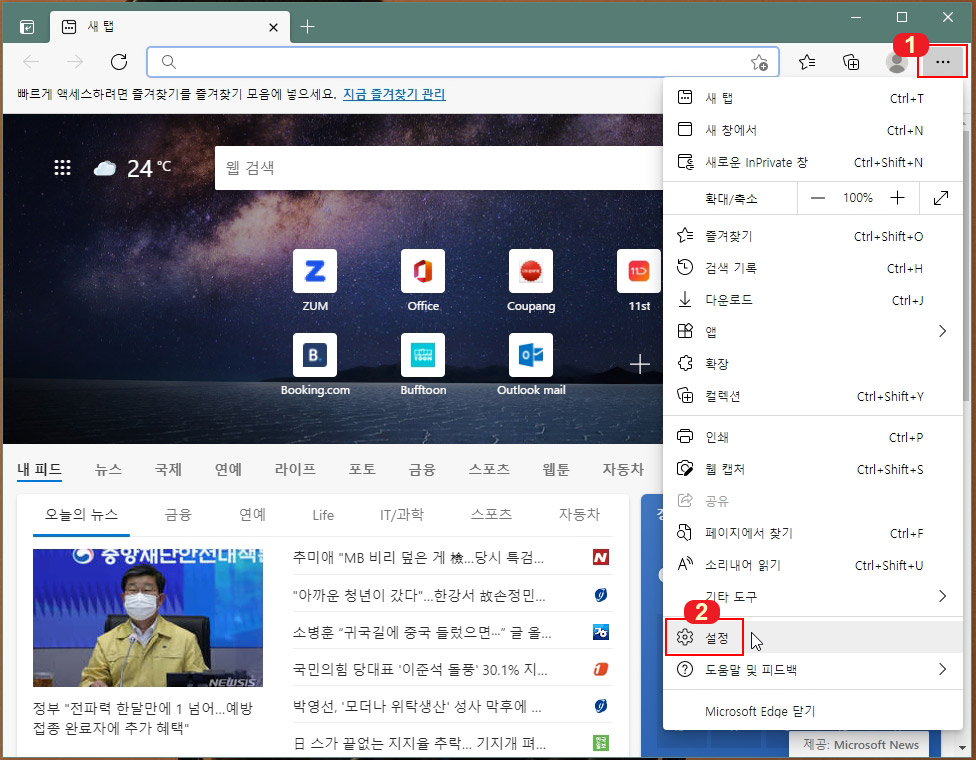Click inside the 웹 검색 search box
The height and width of the screenshot is (760, 976).
coord(450,166)
